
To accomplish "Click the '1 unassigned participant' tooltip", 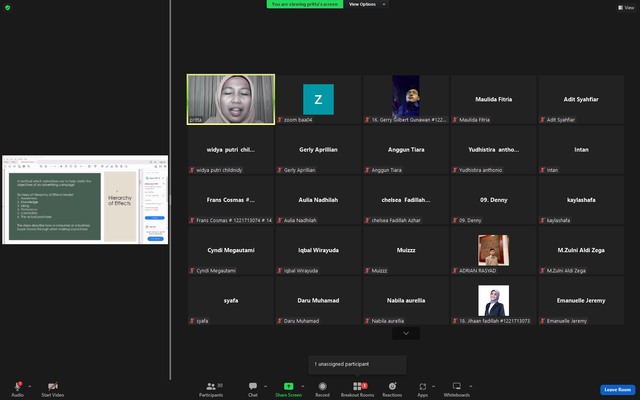I will coord(357,364).
